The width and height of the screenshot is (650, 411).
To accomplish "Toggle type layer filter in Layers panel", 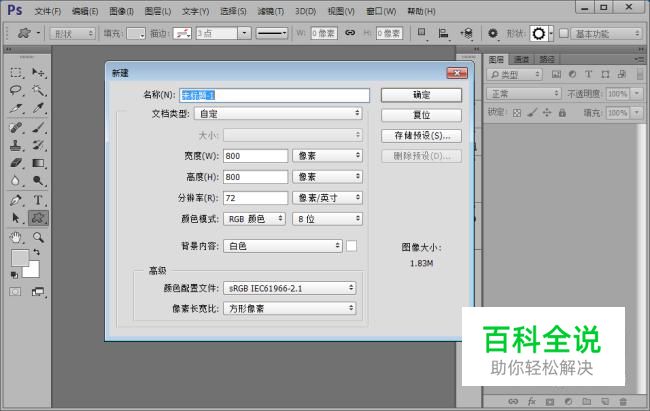I will (x=588, y=75).
